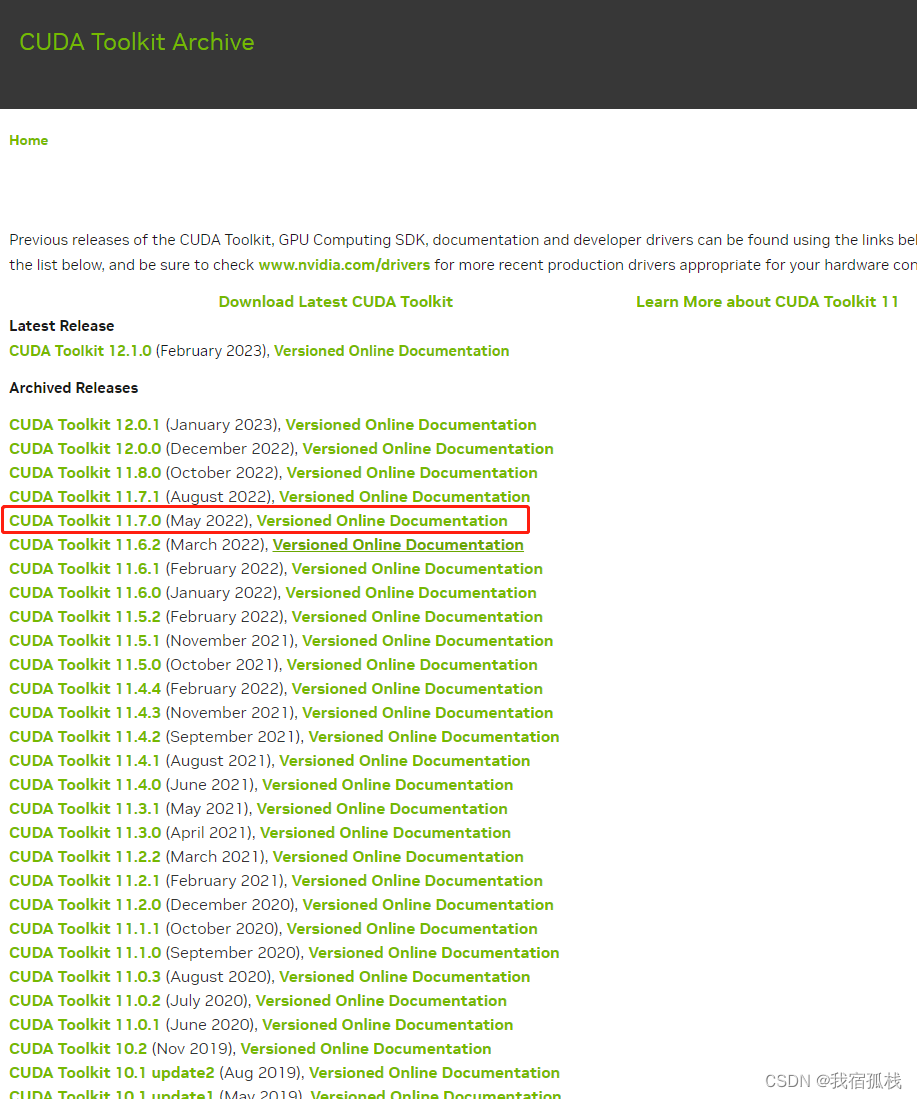Open CUDA Toolkit 12.0.1 link
917x1099 pixels.
point(85,425)
